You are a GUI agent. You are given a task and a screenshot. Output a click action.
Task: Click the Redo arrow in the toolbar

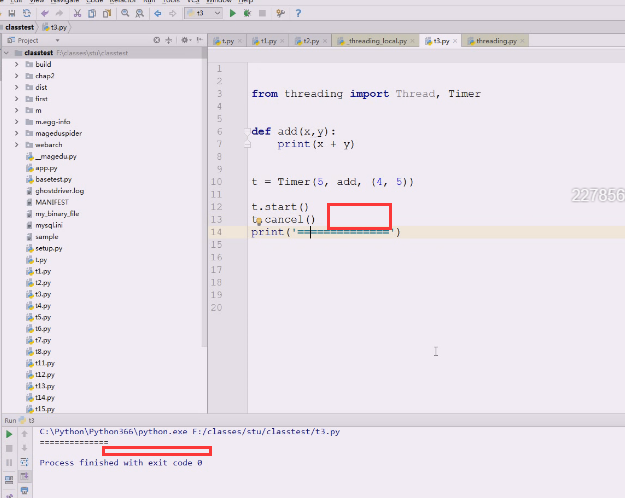click(x=59, y=14)
